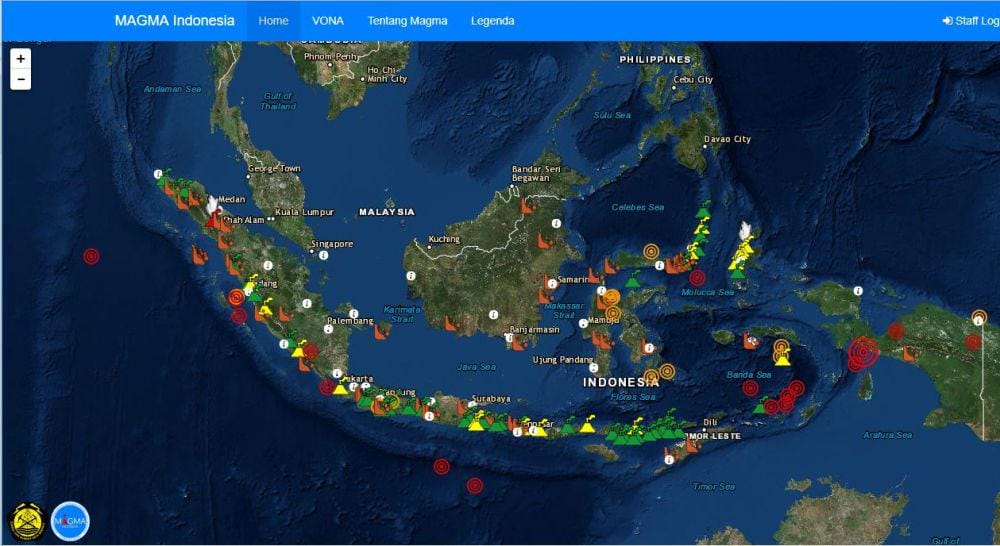The image size is (1000, 546).
Task: Open the info marker at Aceh tip
Action: click(x=158, y=174)
